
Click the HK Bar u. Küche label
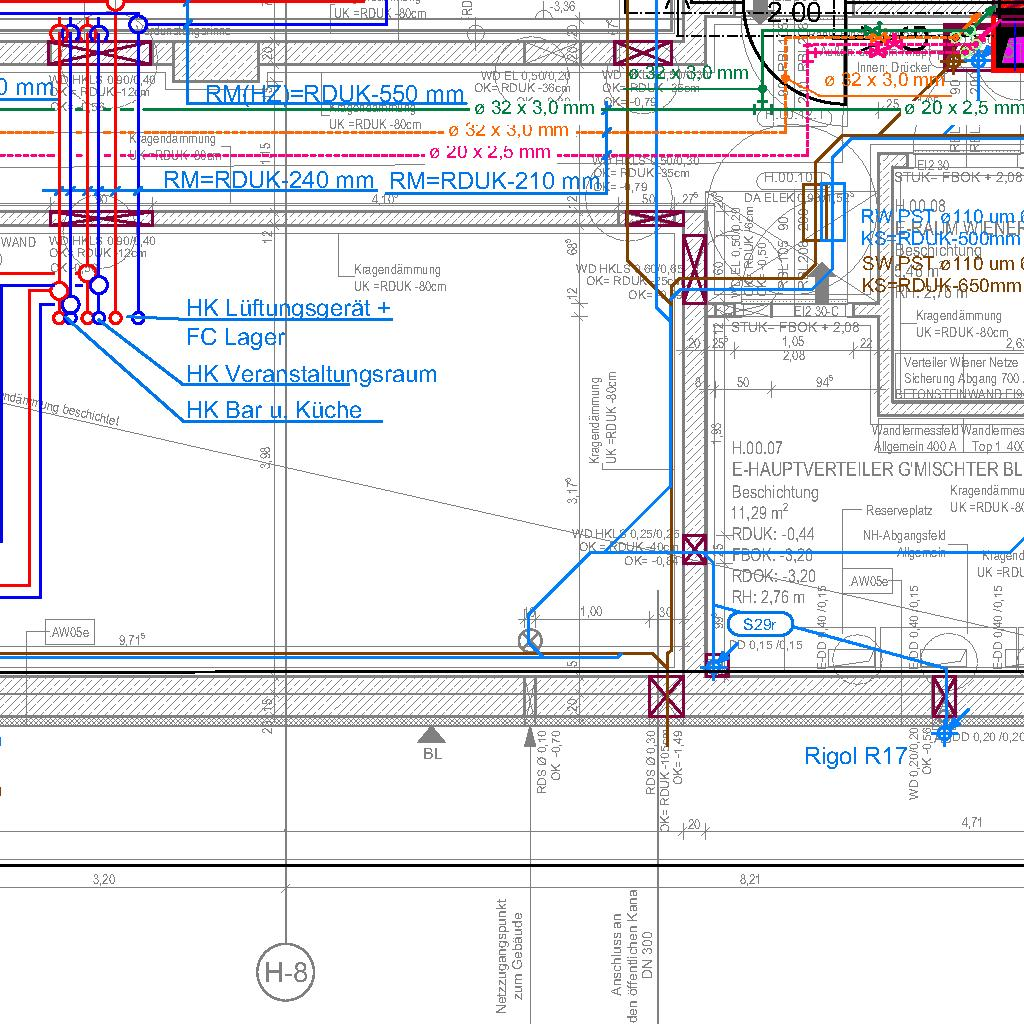pos(274,410)
